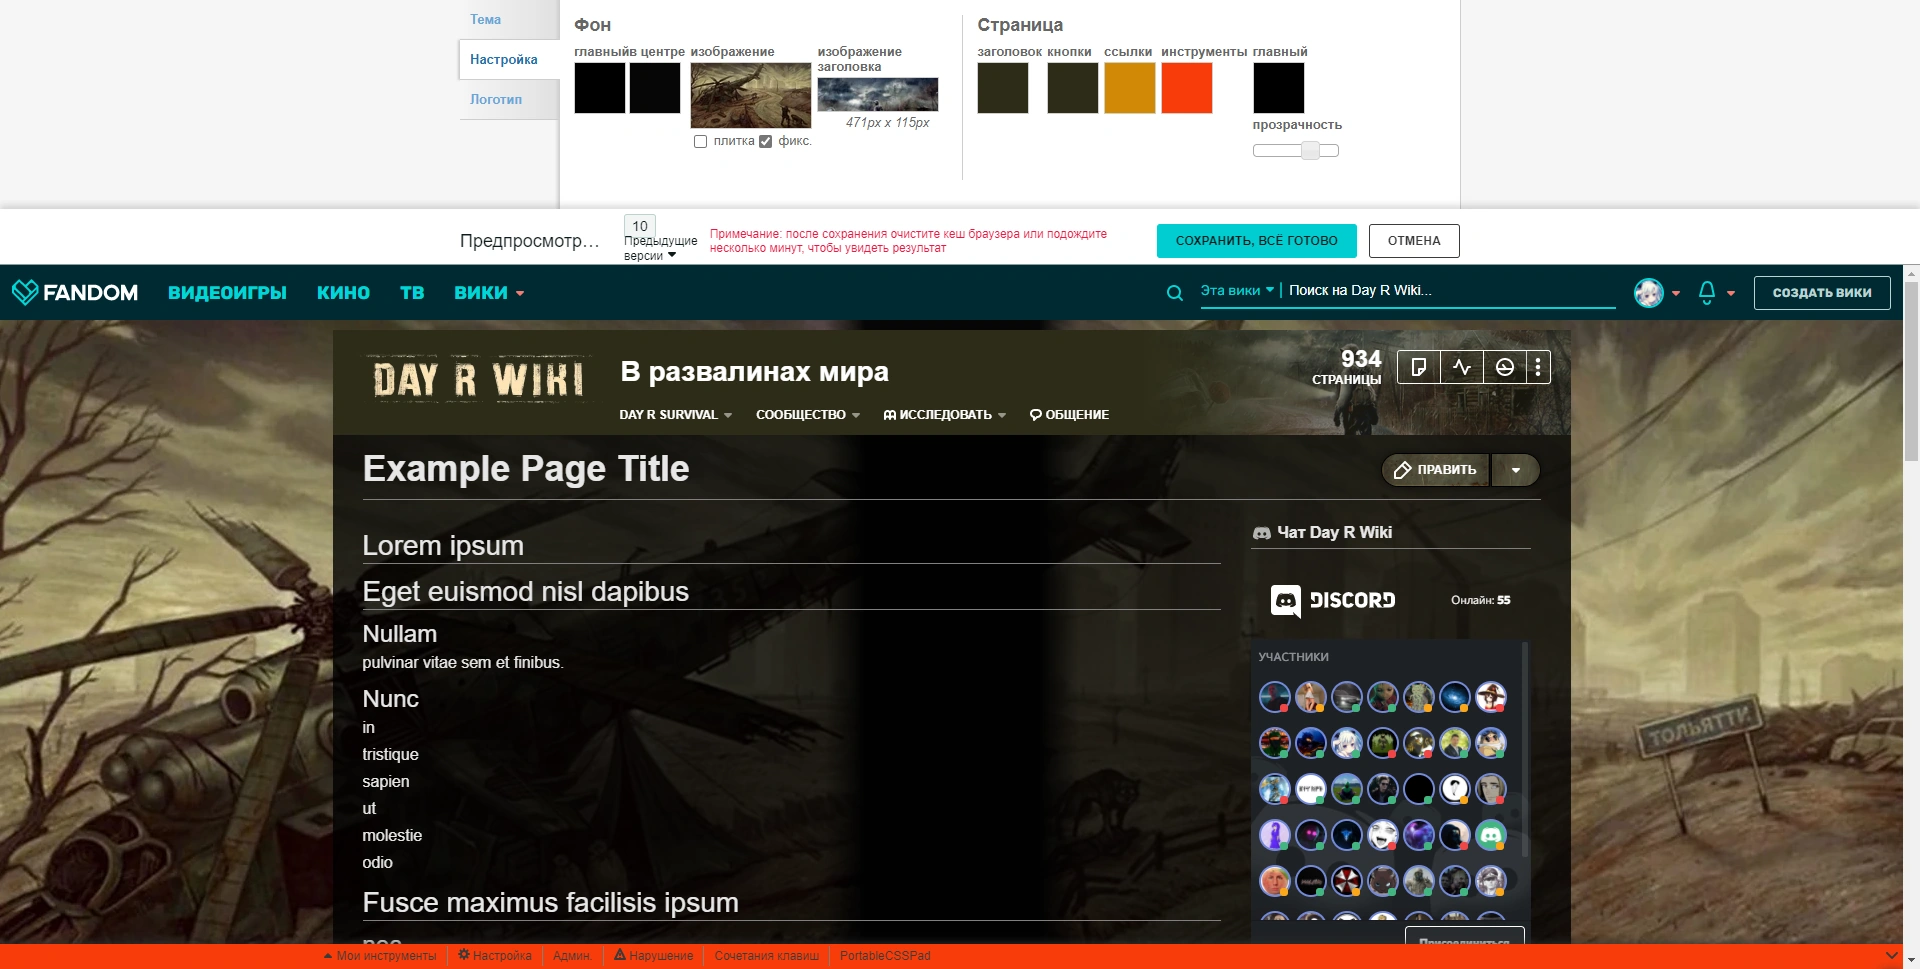Image resolution: width=1920 pixels, height=969 pixels.
Task: Expand the Исследовать menu
Action: pyautogui.click(x=945, y=415)
